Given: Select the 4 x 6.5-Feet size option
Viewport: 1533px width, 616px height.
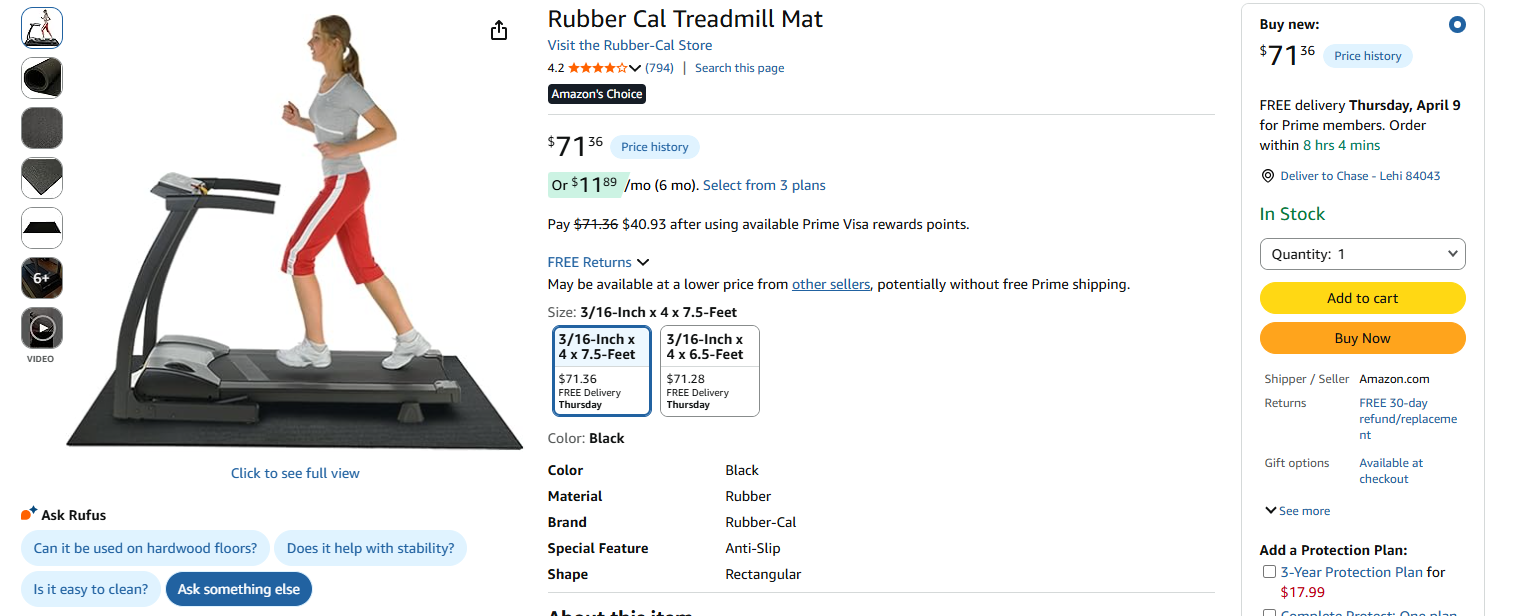Looking at the screenshot, I should (x=709, y=370).
